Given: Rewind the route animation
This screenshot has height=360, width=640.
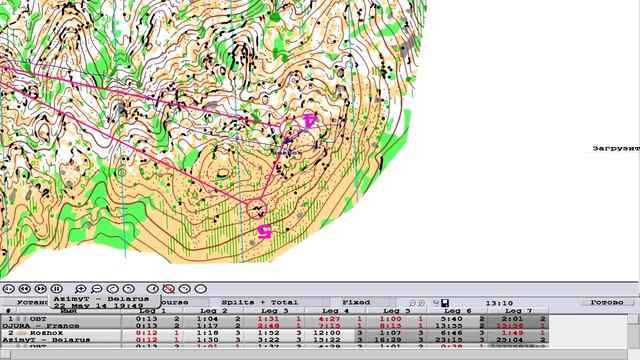Looking at the screenshot, I should click(24, 289).
